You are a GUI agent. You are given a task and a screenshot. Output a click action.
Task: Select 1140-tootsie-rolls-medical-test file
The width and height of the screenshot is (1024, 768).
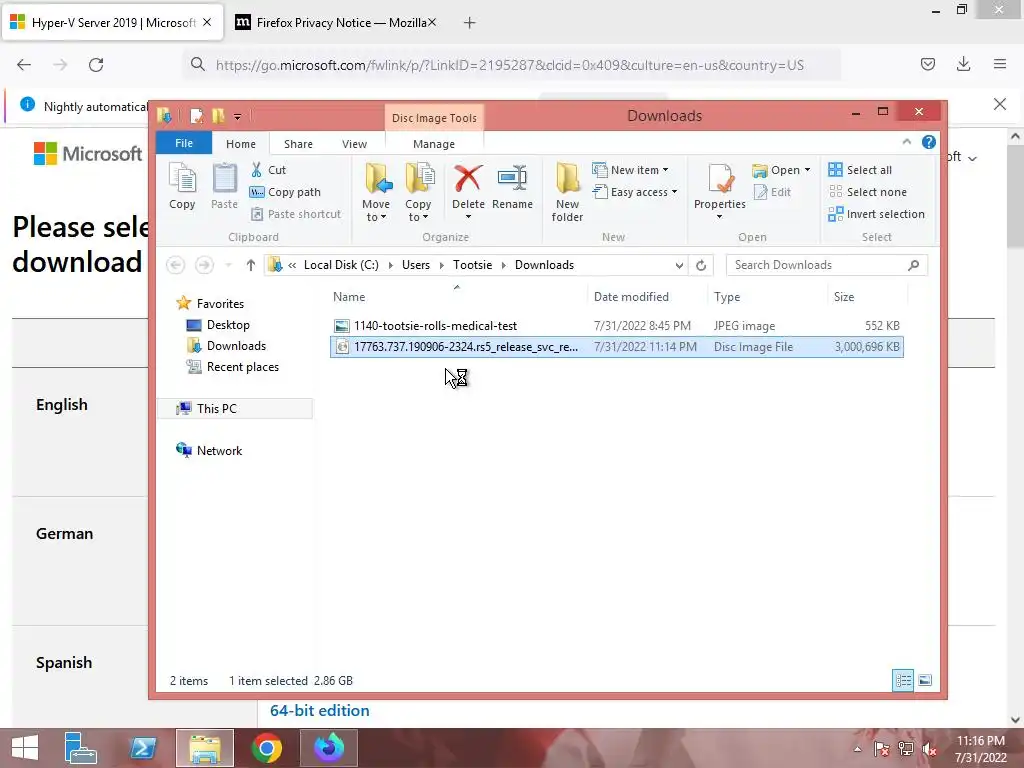[x=616, y=325]
